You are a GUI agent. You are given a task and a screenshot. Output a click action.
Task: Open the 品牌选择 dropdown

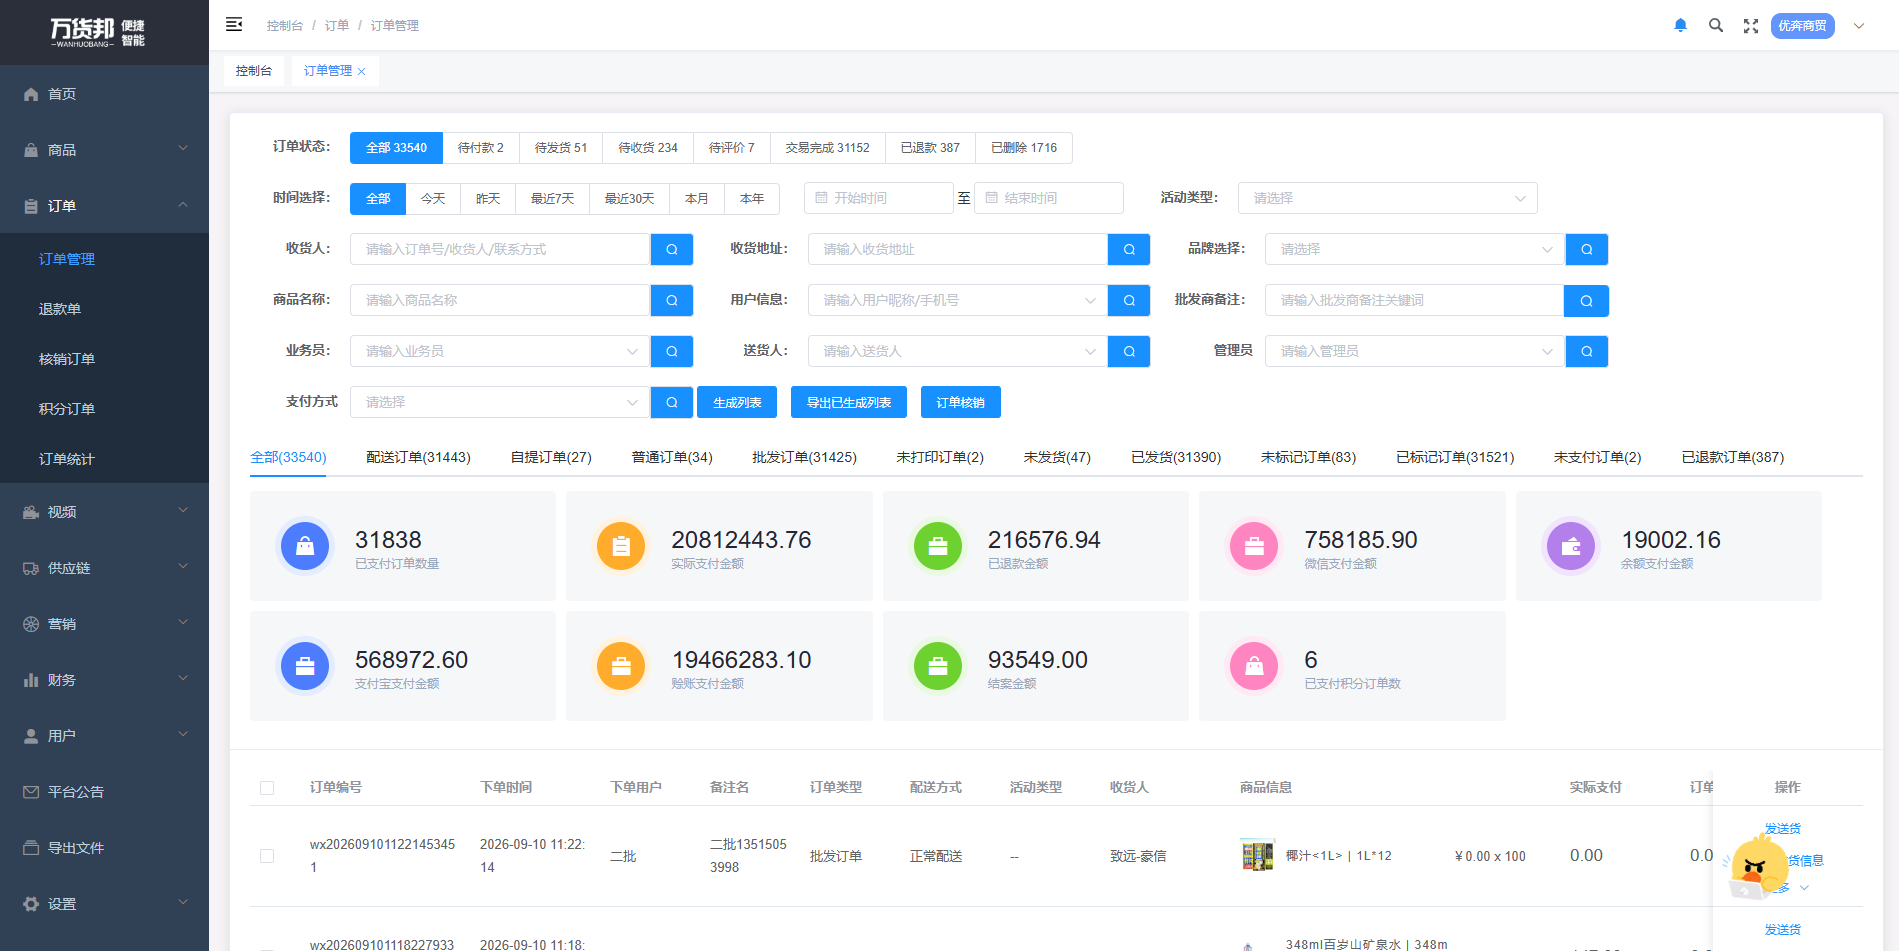coord(1415,249)
